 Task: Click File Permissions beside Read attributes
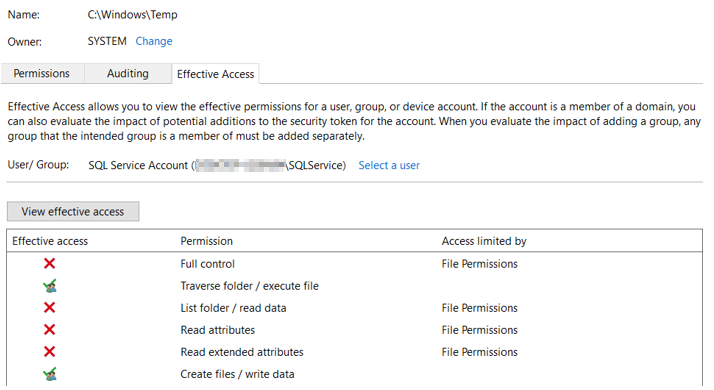[479, 330]
